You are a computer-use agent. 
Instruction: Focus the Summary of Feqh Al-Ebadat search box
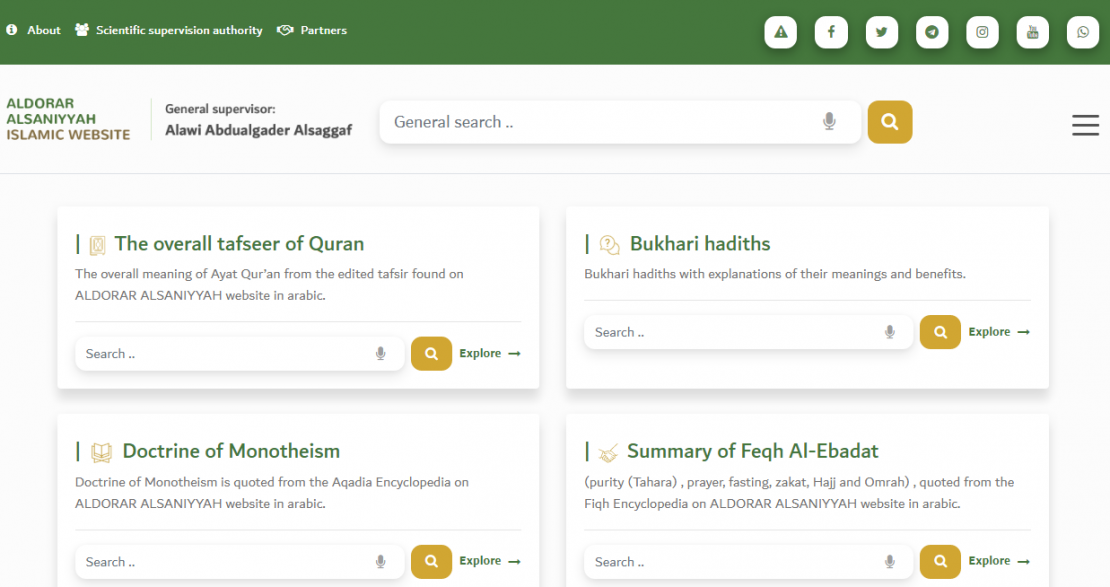(730, 562)
